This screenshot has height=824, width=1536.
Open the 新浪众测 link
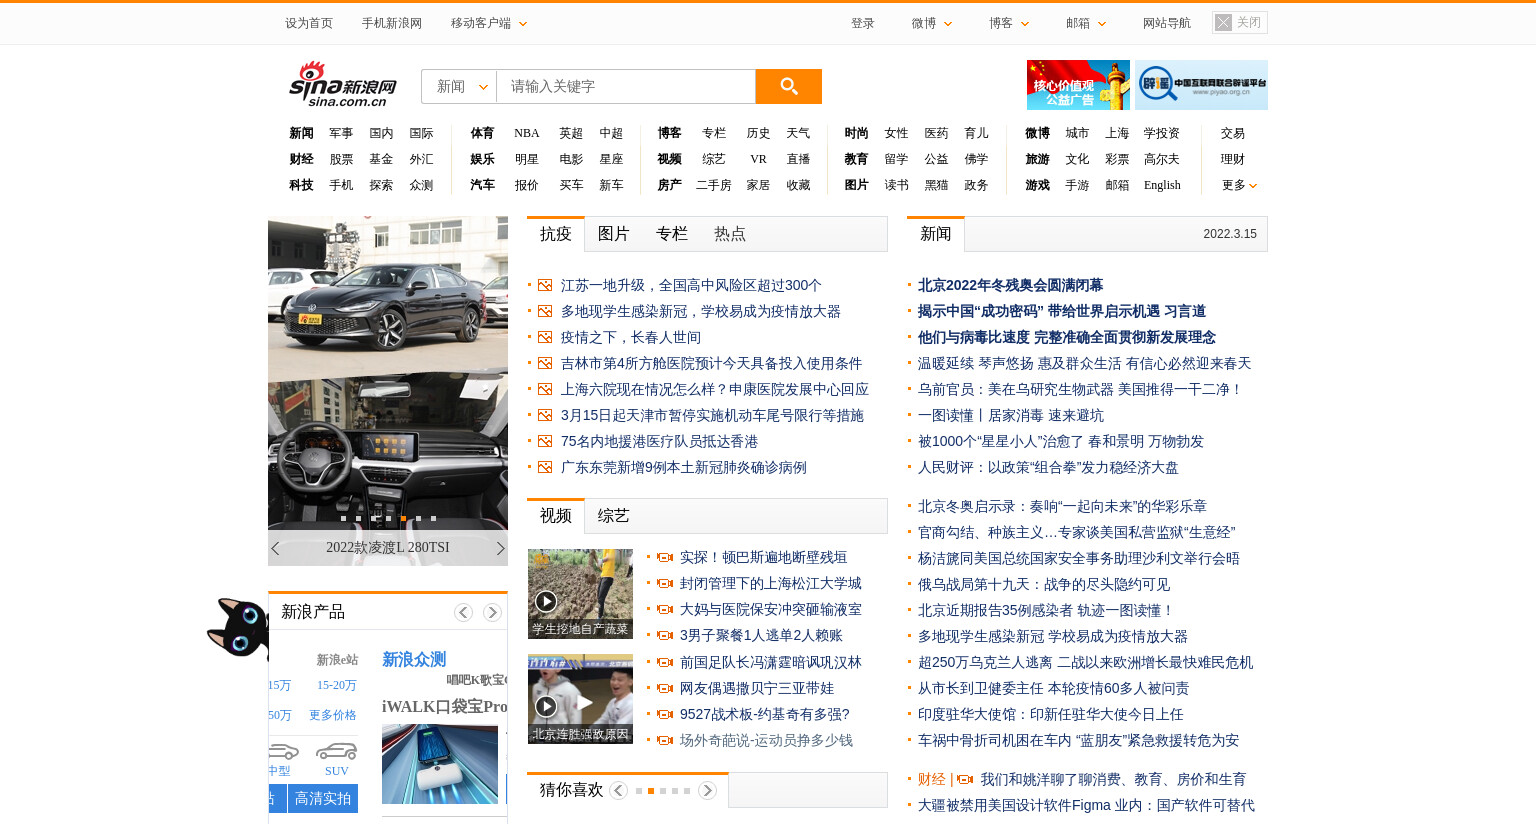[x=414, y=659]
